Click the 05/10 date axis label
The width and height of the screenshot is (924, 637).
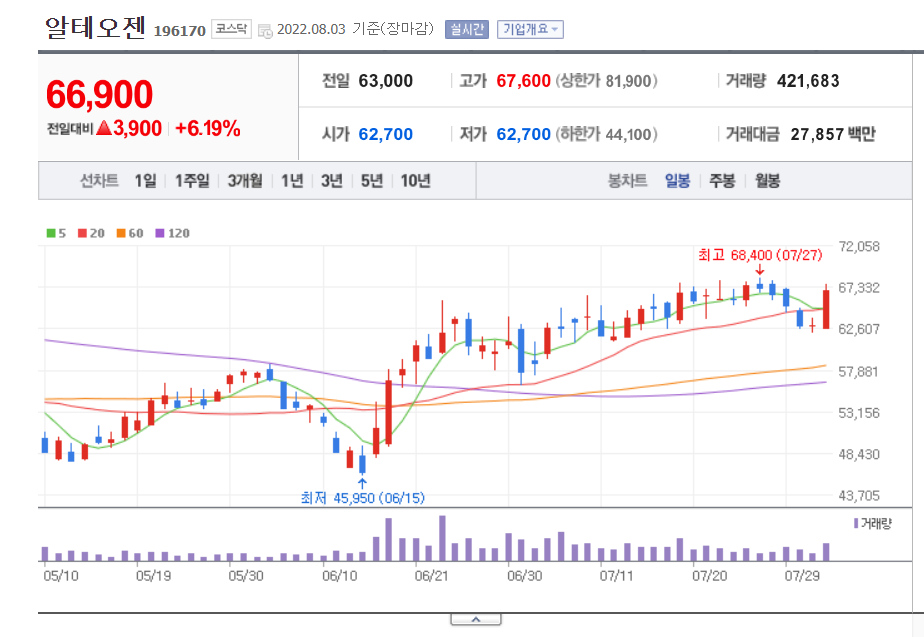(x=61, y=576)
